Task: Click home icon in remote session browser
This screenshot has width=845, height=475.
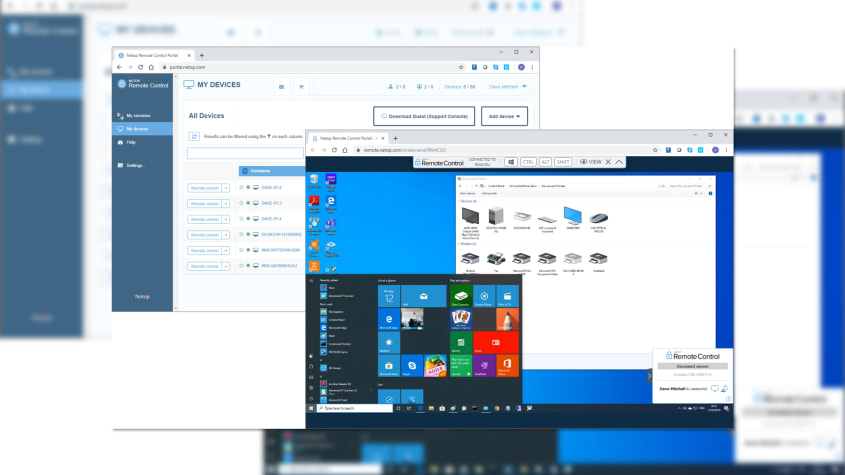Action: [x=345, y=150]
